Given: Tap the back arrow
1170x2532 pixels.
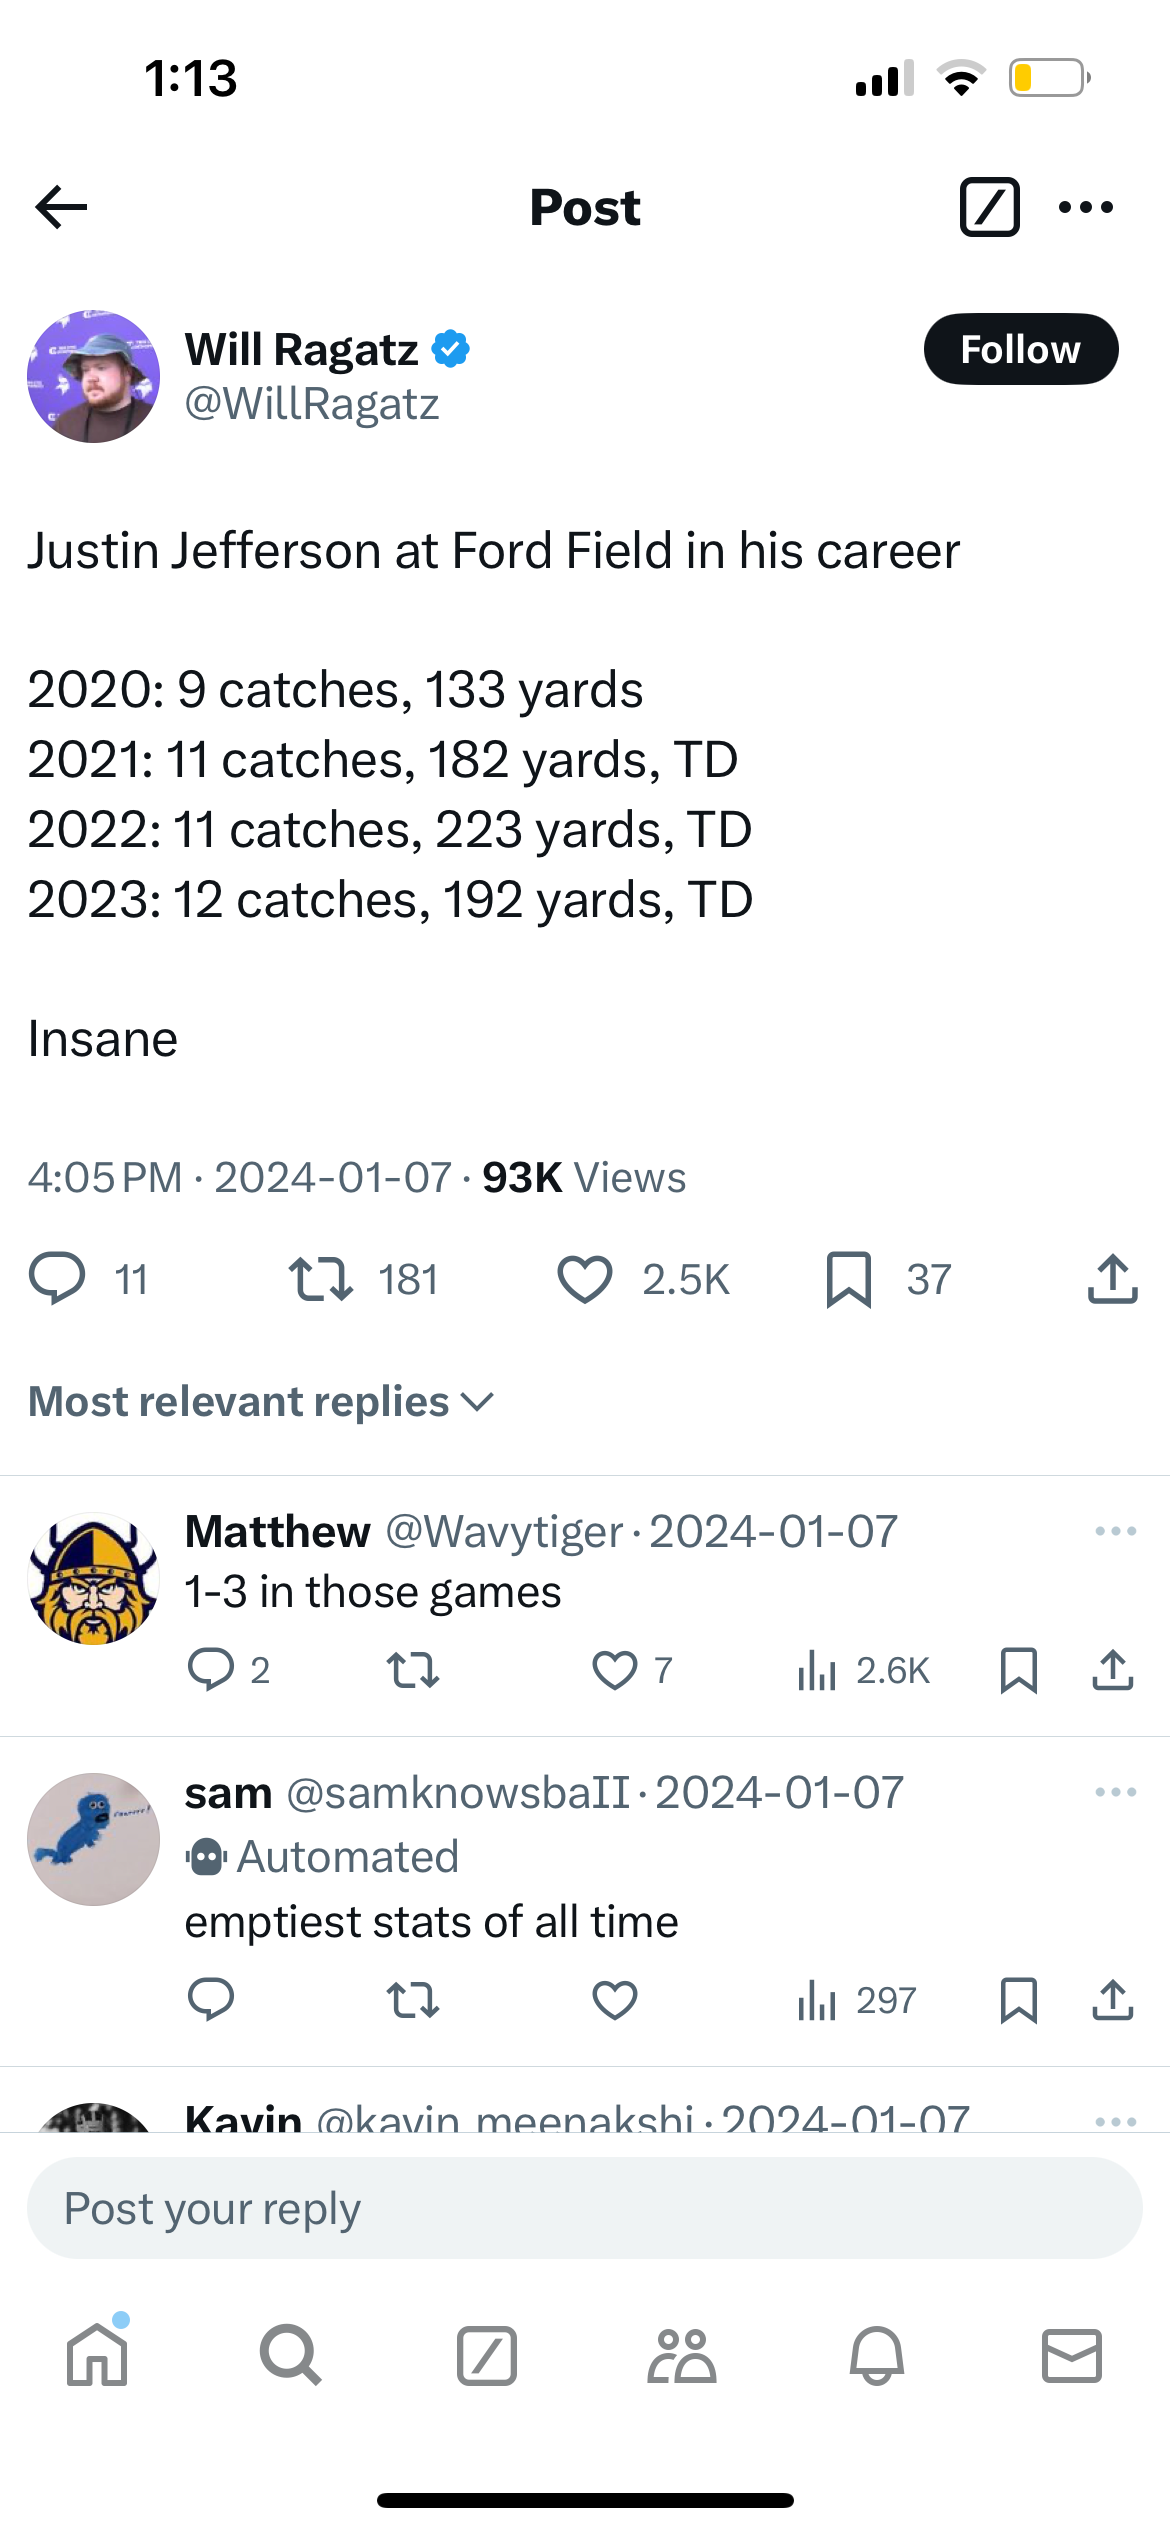Looking at the screenshot, I should click(61, 207).
